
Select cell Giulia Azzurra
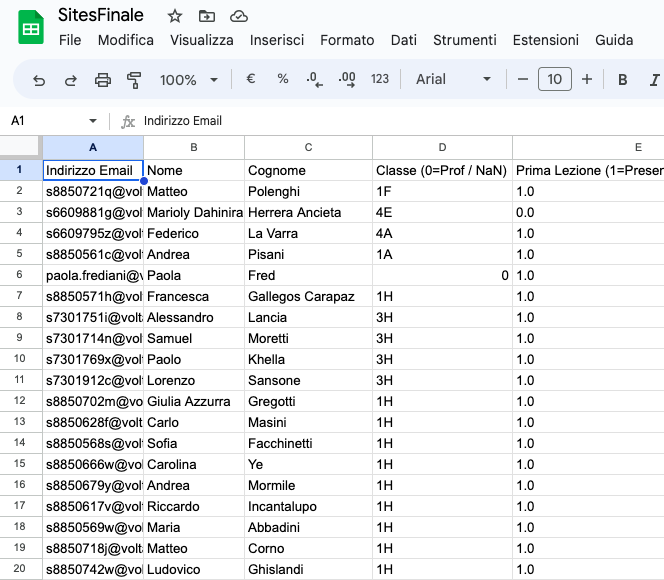point(194,401)
